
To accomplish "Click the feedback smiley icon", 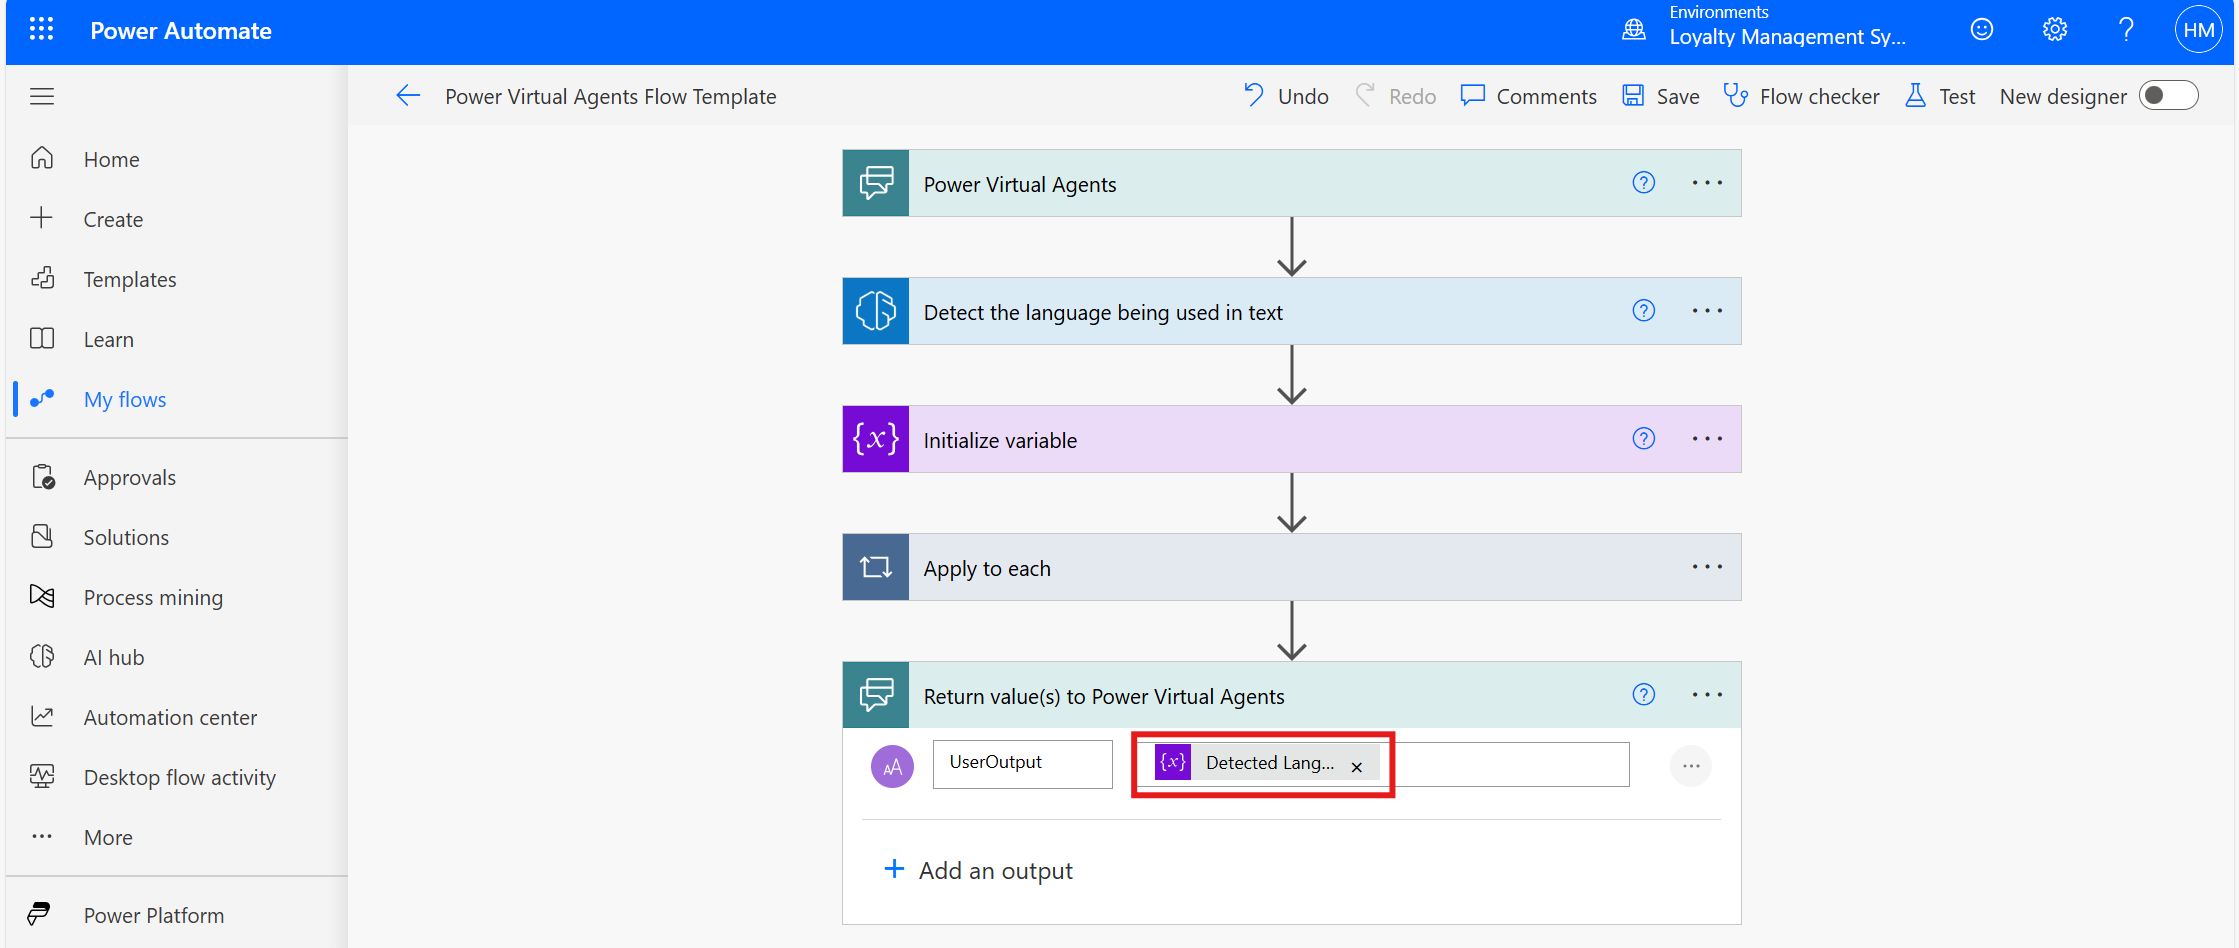I will (x=1981, y=30).
